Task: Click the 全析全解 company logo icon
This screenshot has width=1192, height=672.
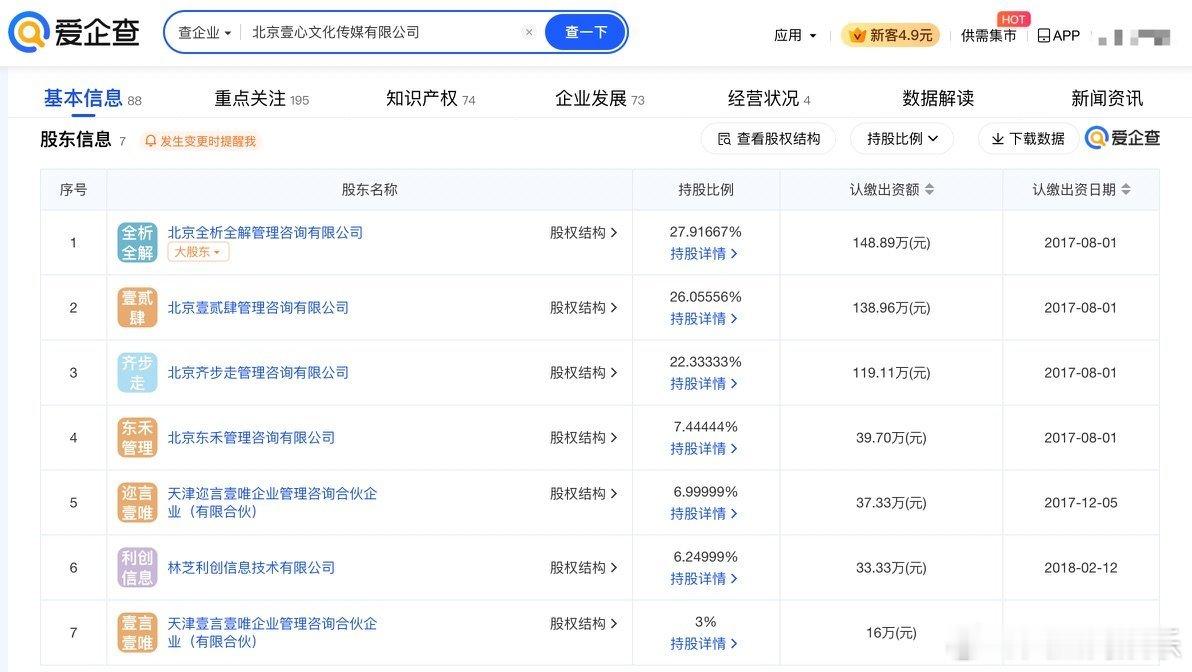Action: click(138, 242)
